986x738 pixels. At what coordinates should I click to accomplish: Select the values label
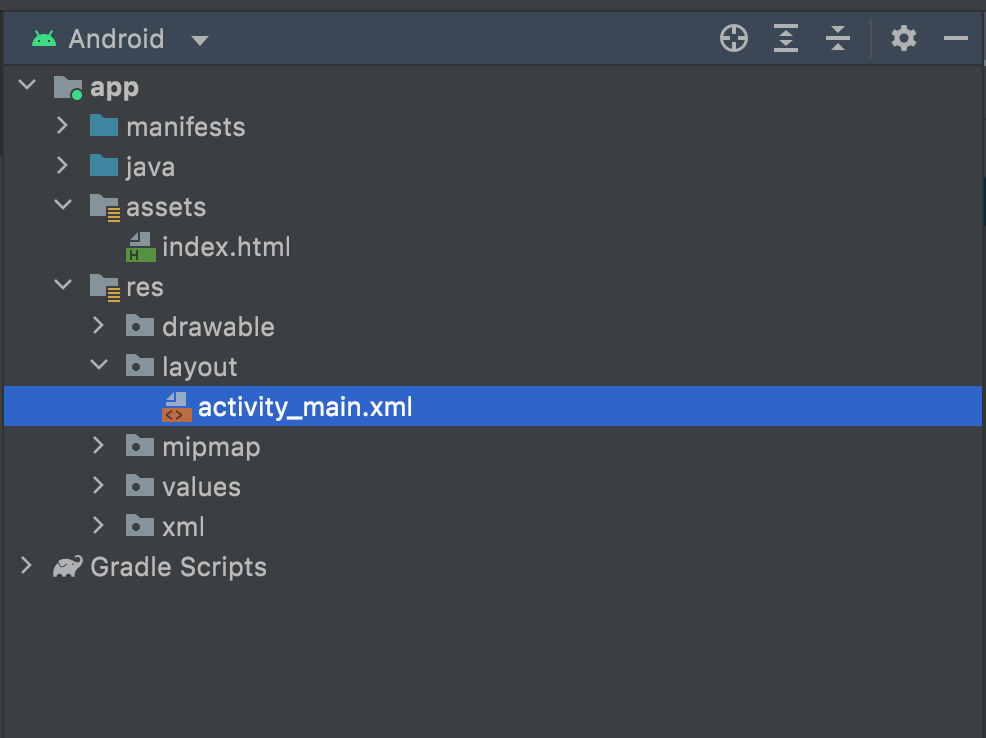click(x=201, y=487)
